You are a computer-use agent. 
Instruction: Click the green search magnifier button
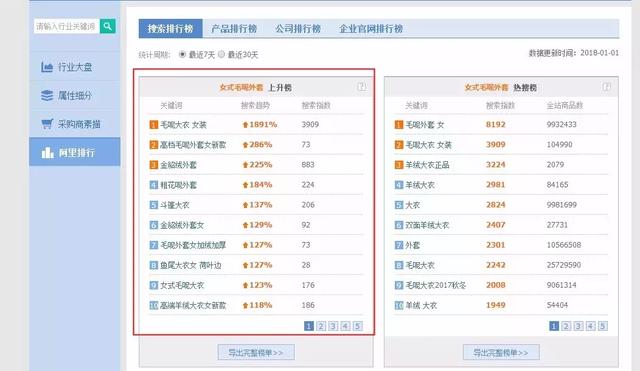(x=107, y=26)
